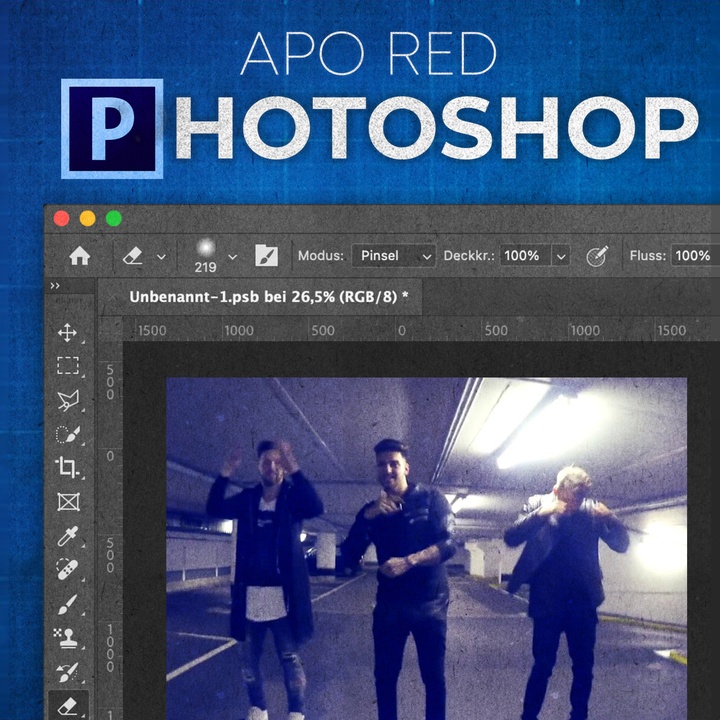Choose the Brush tool in the toolbar
720x720 pixels.
67,604
